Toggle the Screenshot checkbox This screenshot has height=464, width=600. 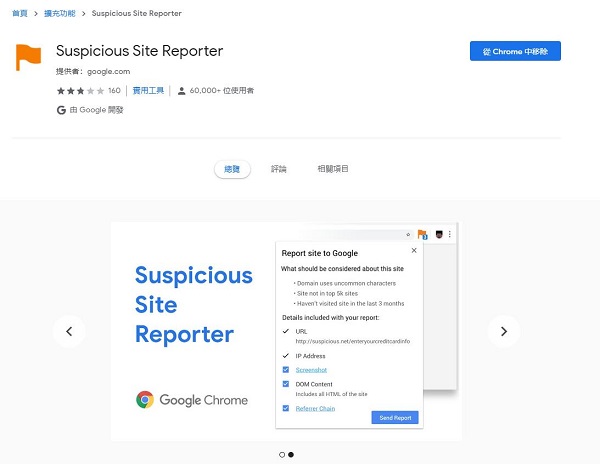(286, 370)
